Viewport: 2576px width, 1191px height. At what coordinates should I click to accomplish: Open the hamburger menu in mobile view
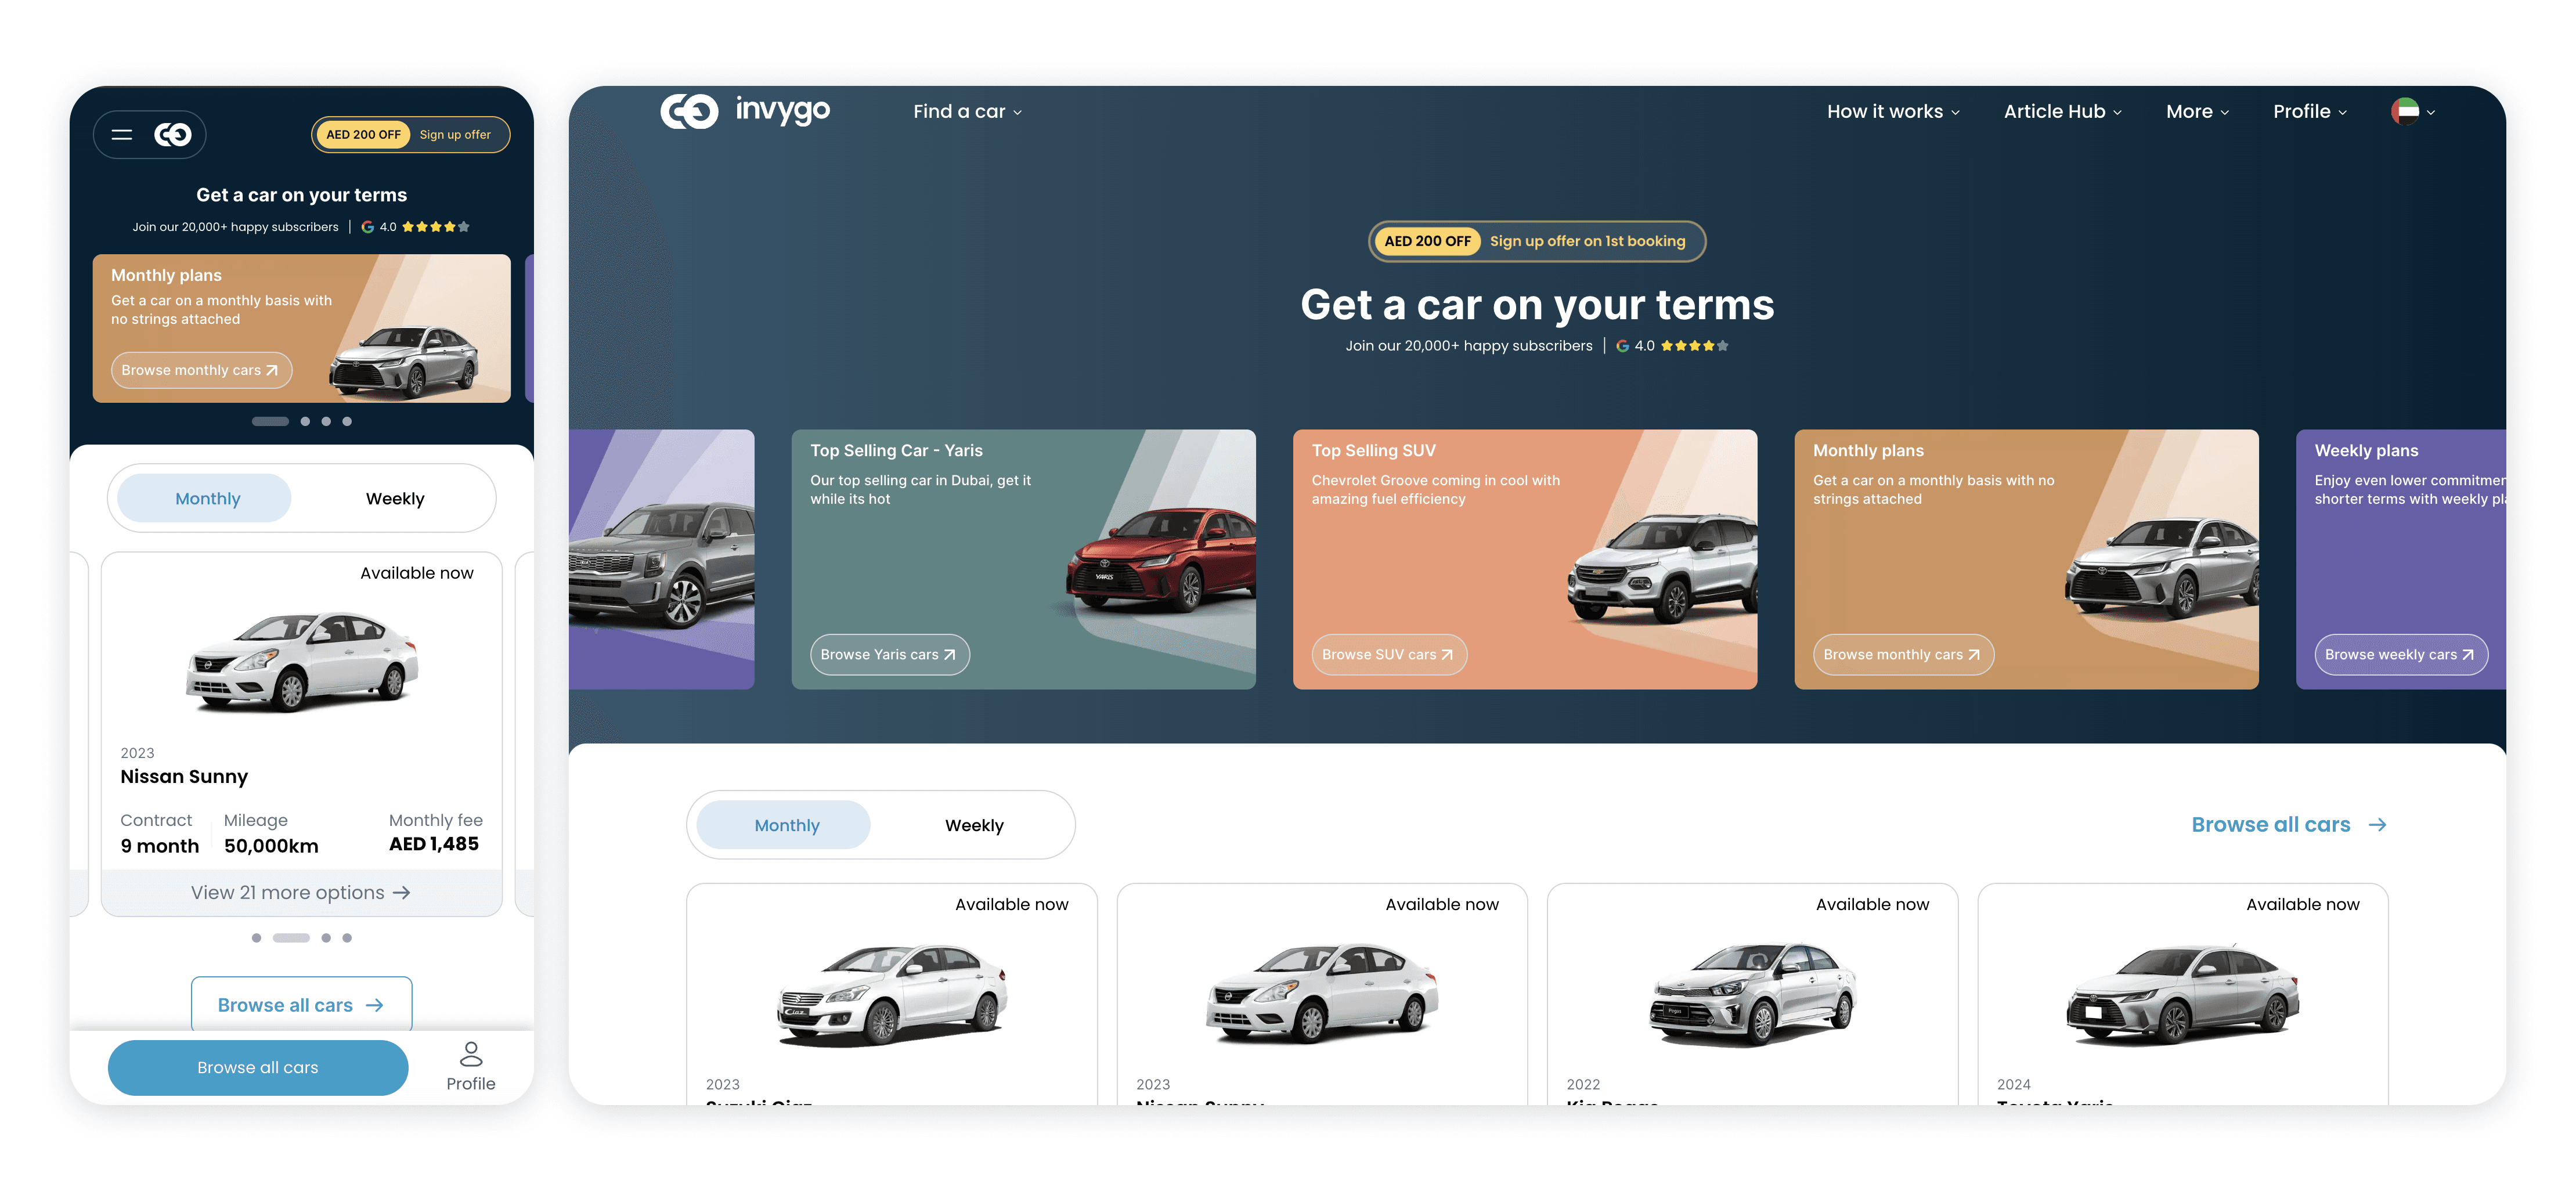(x=122, y=134)
